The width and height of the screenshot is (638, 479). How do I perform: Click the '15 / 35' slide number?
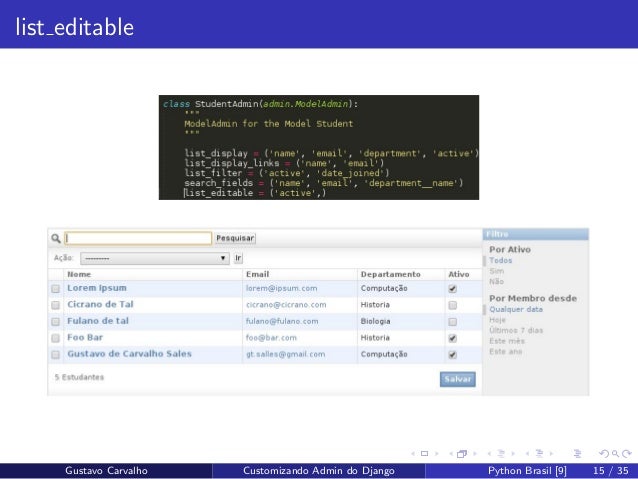pos(611,471)
